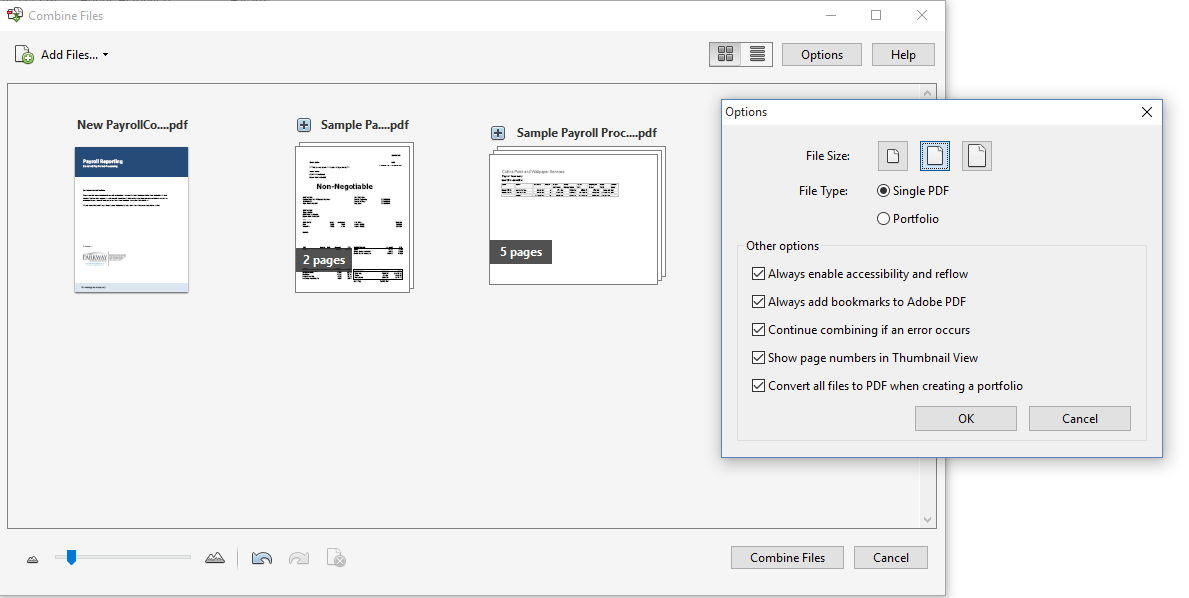
Task: Uncheck Always add bookmarks to Adobe PDF
Action: [x=758, y=301]
